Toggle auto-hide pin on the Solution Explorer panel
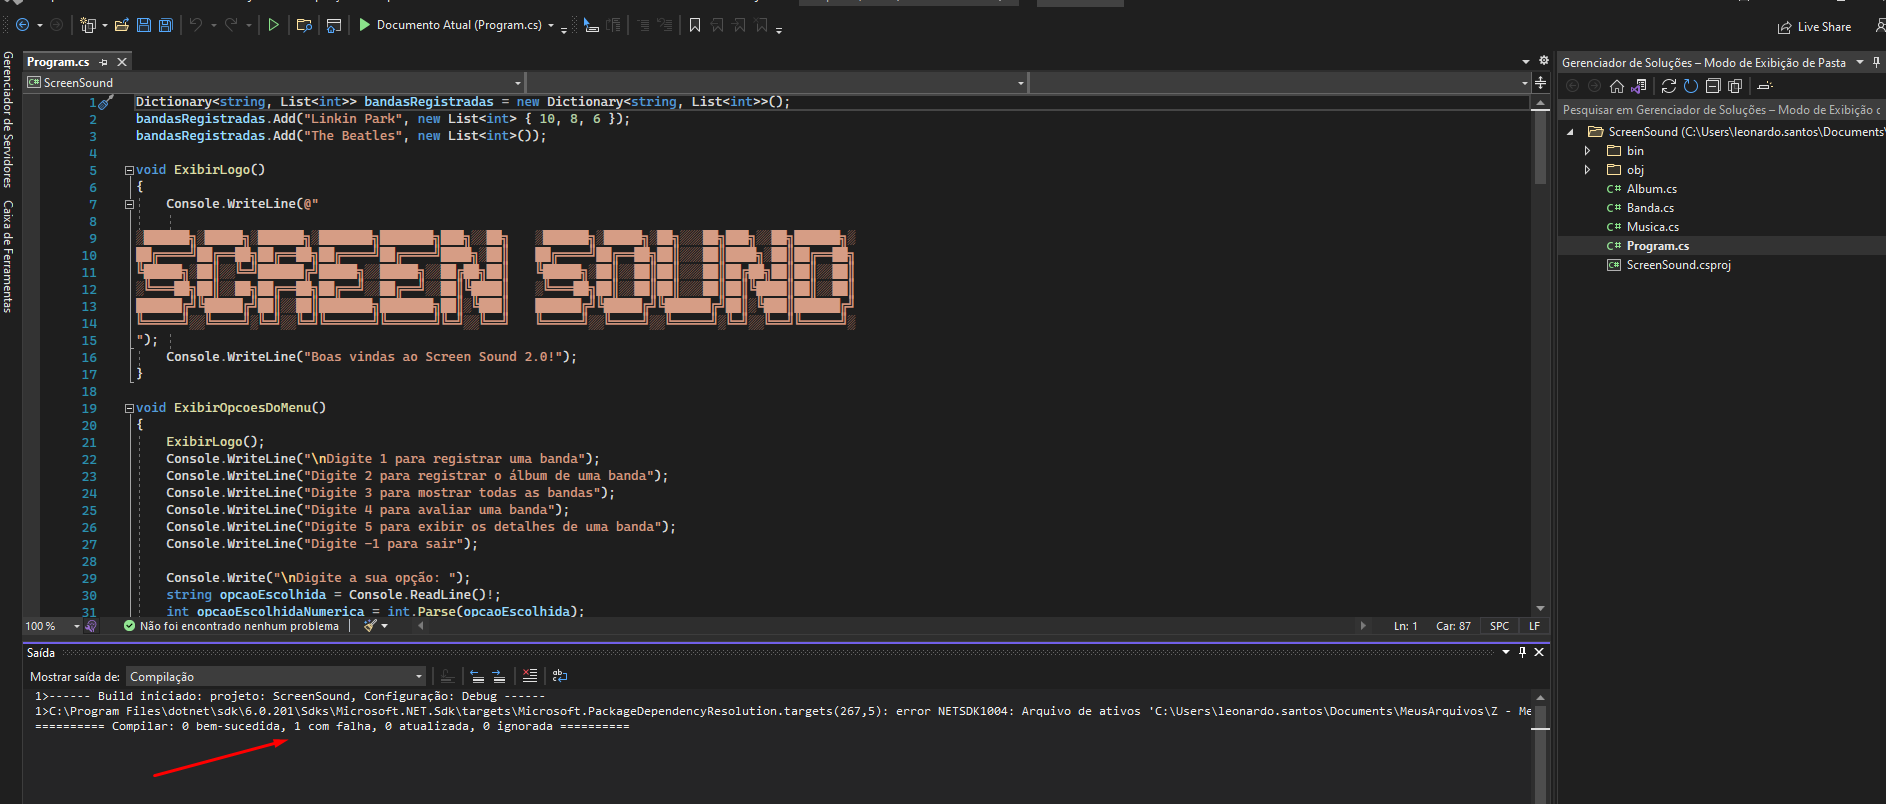Screen dimensions: 1886x804 pos(1877,62)
